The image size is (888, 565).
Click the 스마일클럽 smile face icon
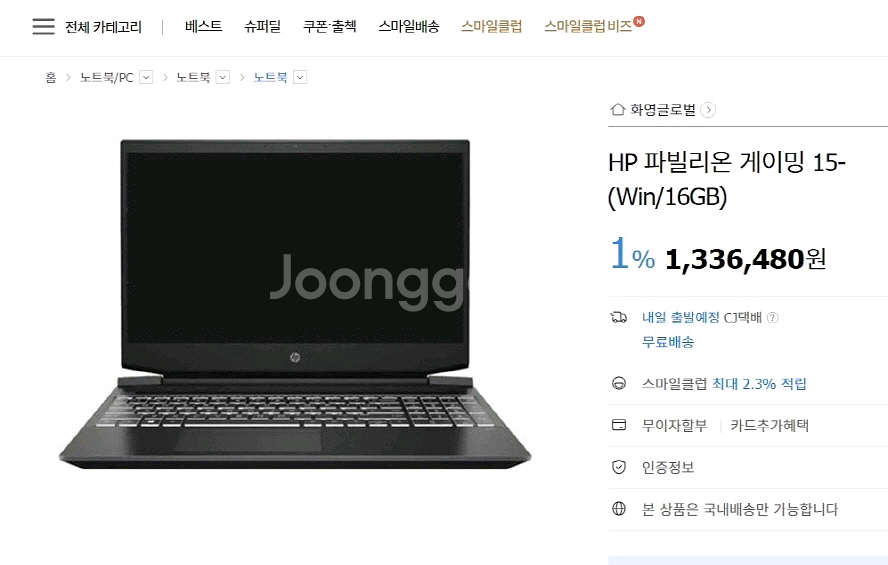click(x=619, y=383)
